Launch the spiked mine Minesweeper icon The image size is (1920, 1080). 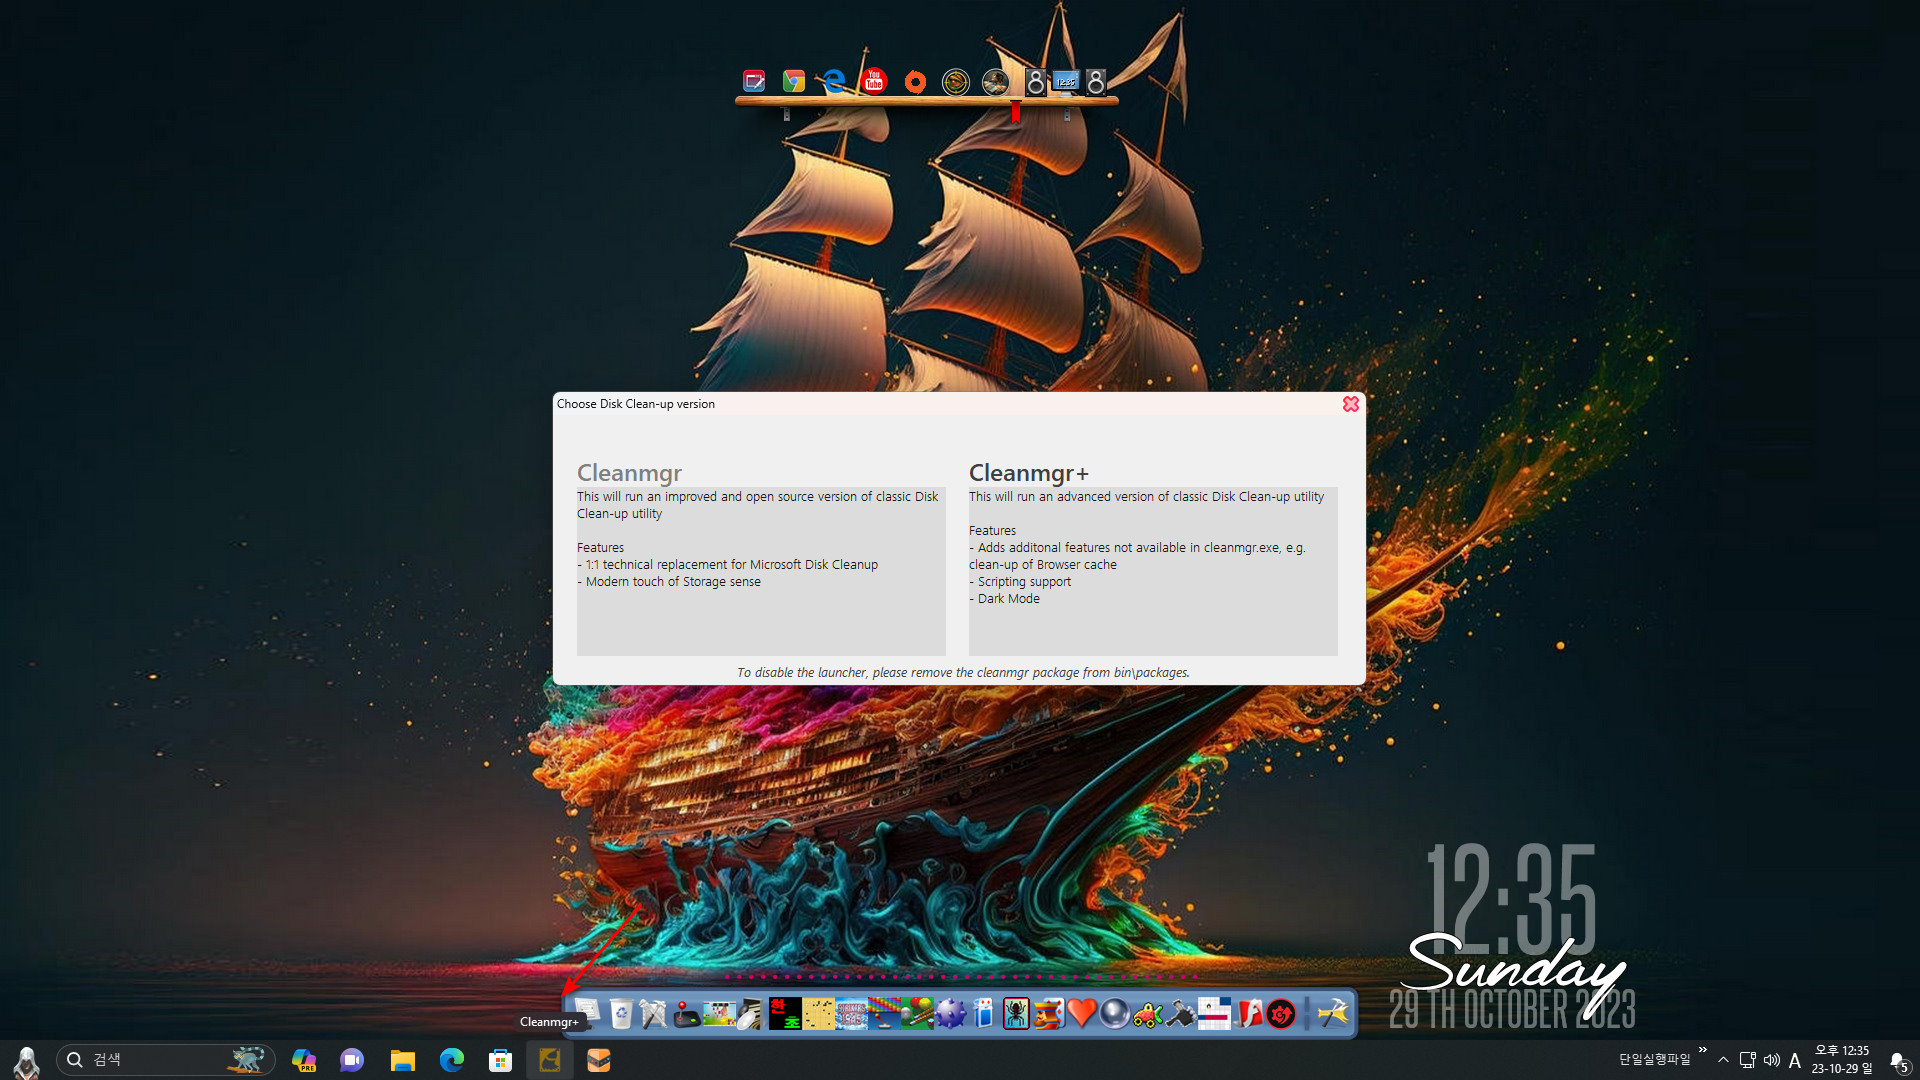[x=950, y=1014]
